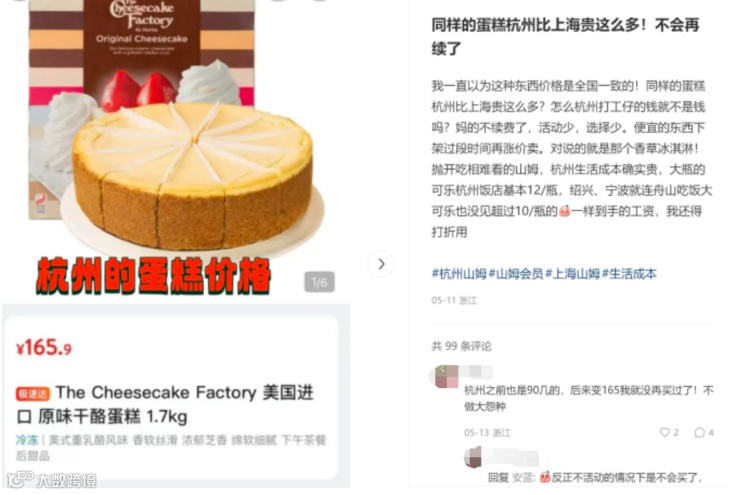This screenshot has width=731, height=495.
Task: Open the #山姆会员 hashtag
Action: [516, 274]
